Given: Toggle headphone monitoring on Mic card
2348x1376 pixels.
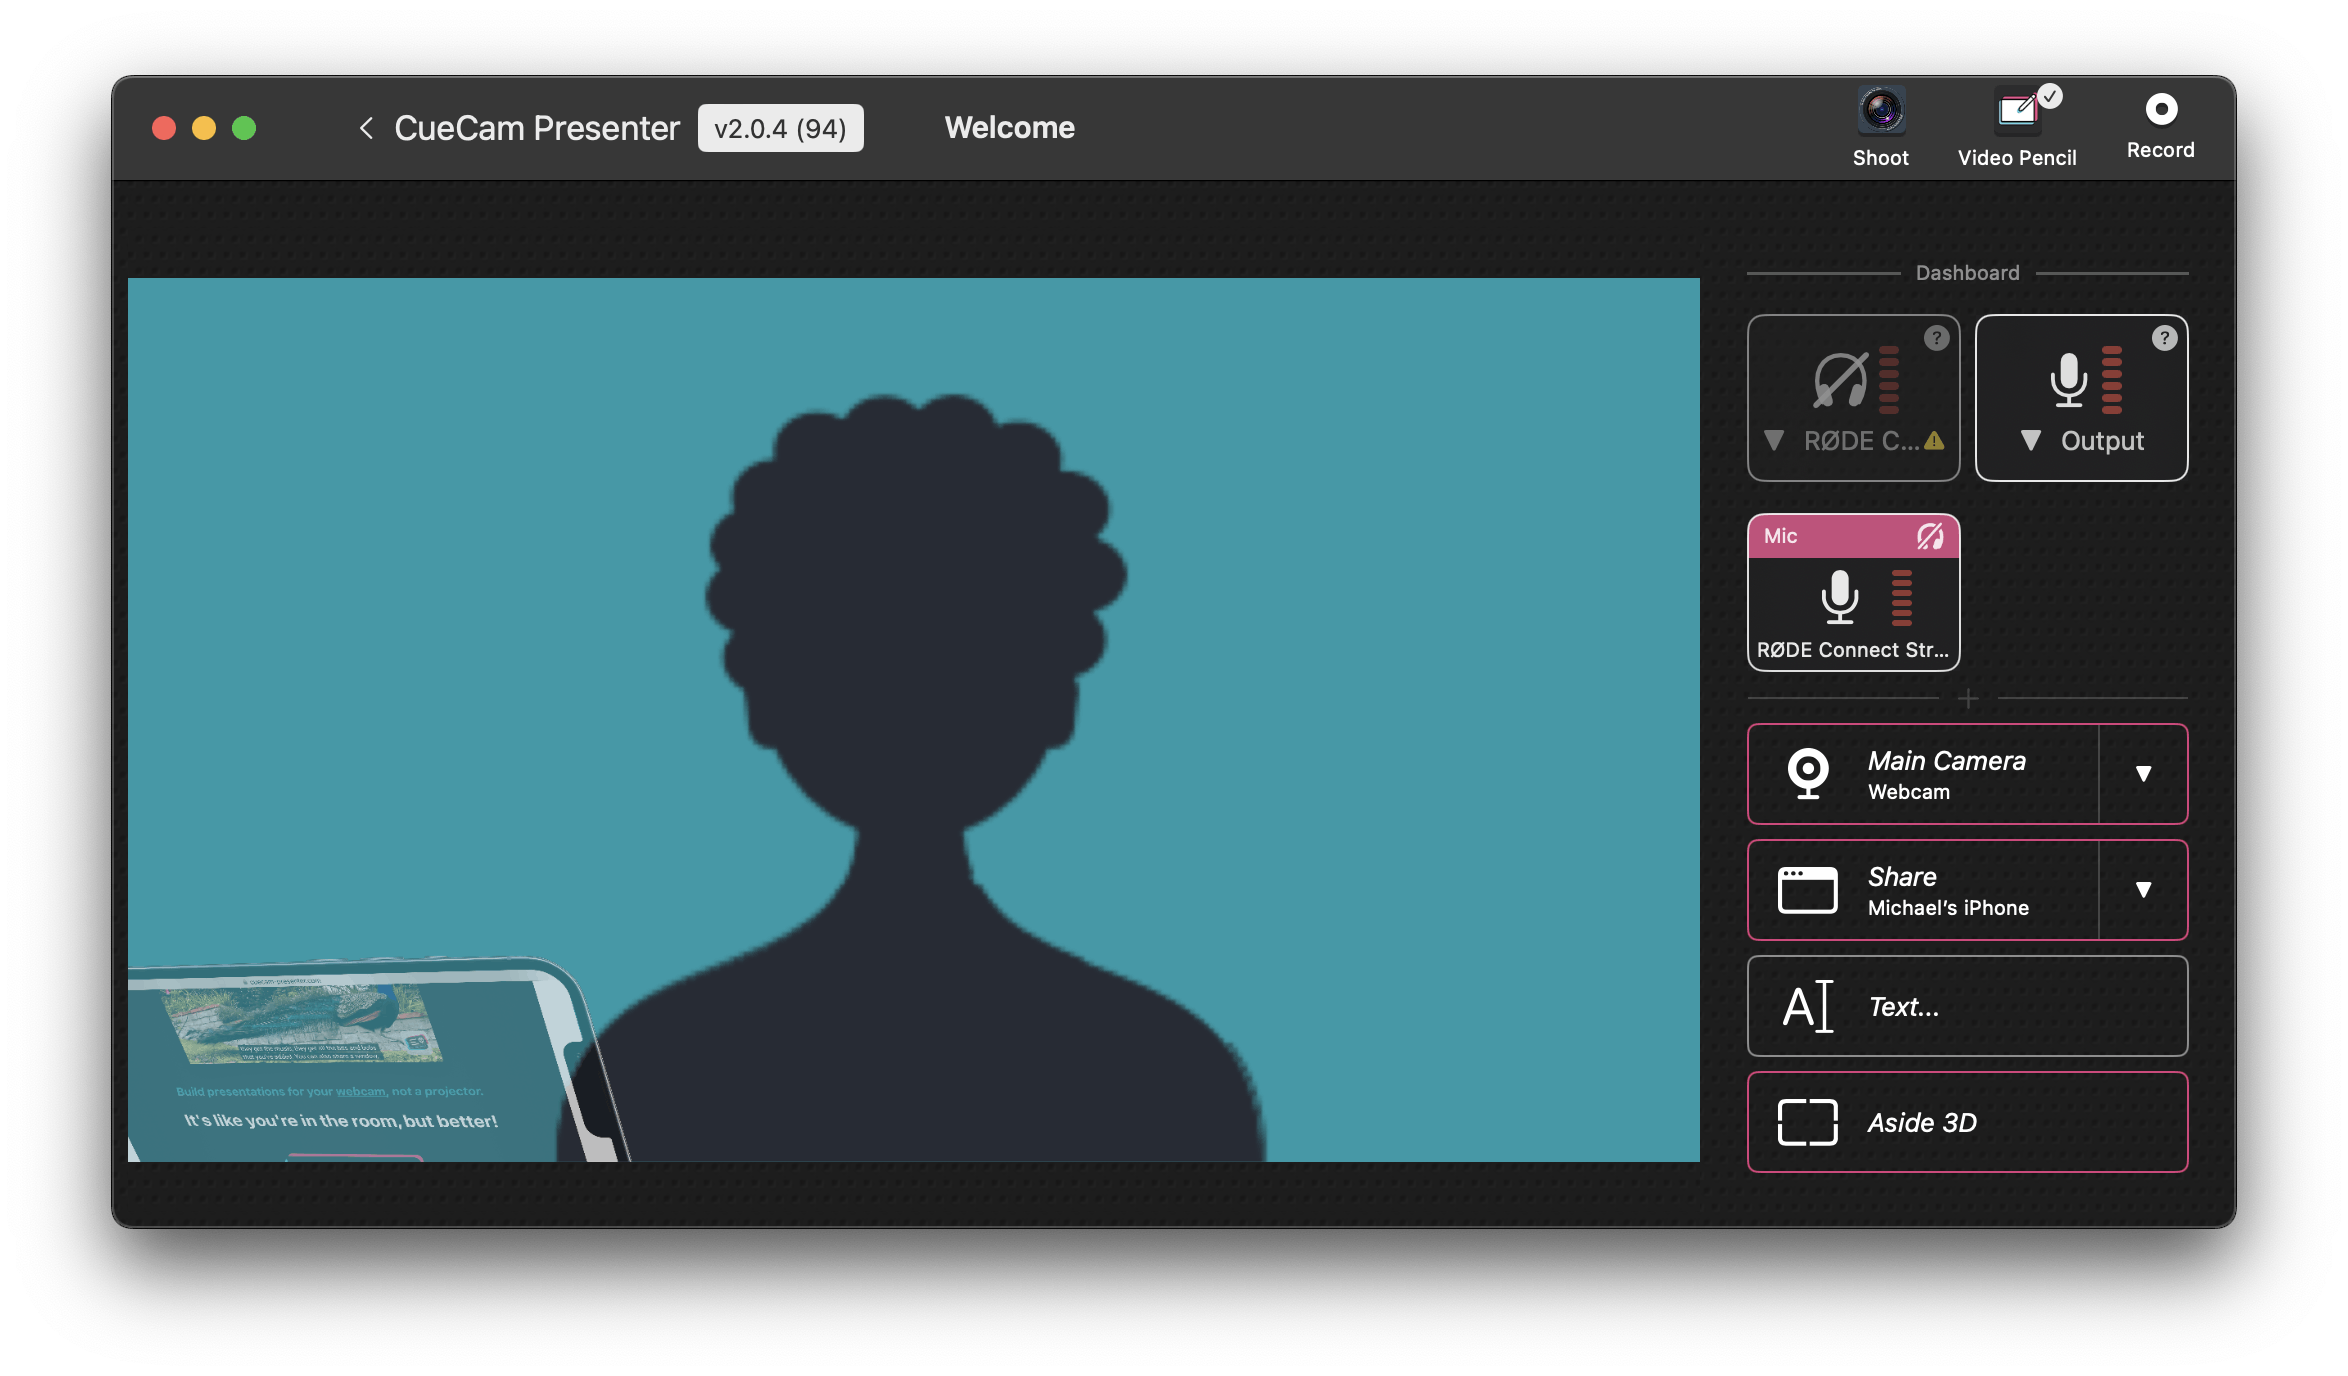Looking at the screenshot, I should pos(1930,536).
